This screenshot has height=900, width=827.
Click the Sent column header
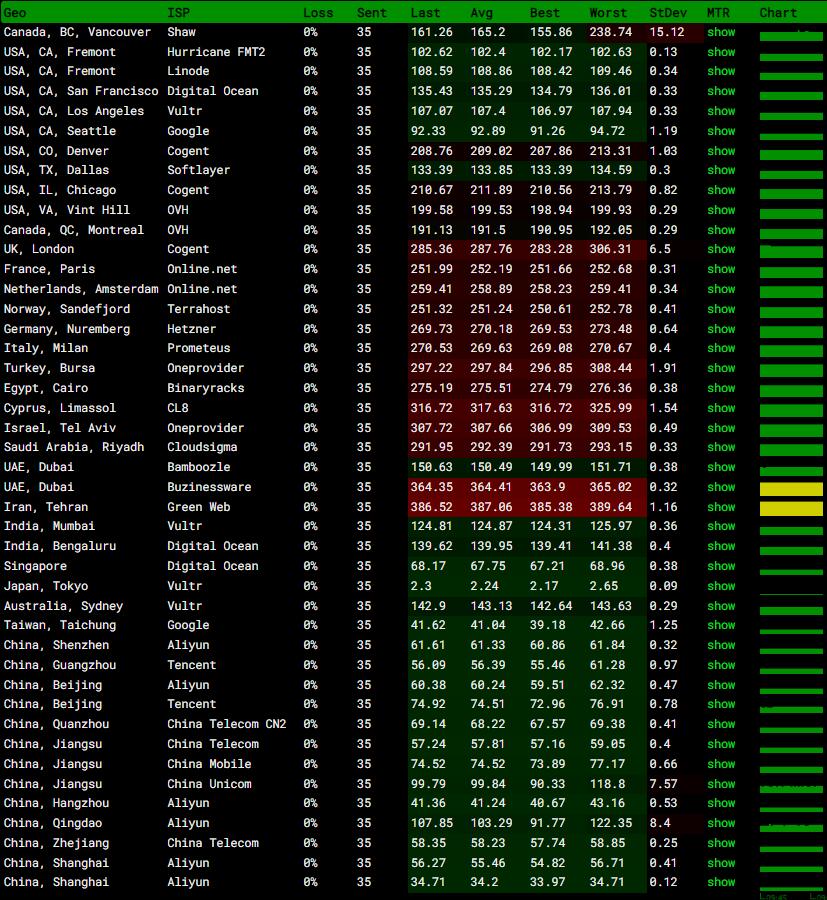(371, 13)
